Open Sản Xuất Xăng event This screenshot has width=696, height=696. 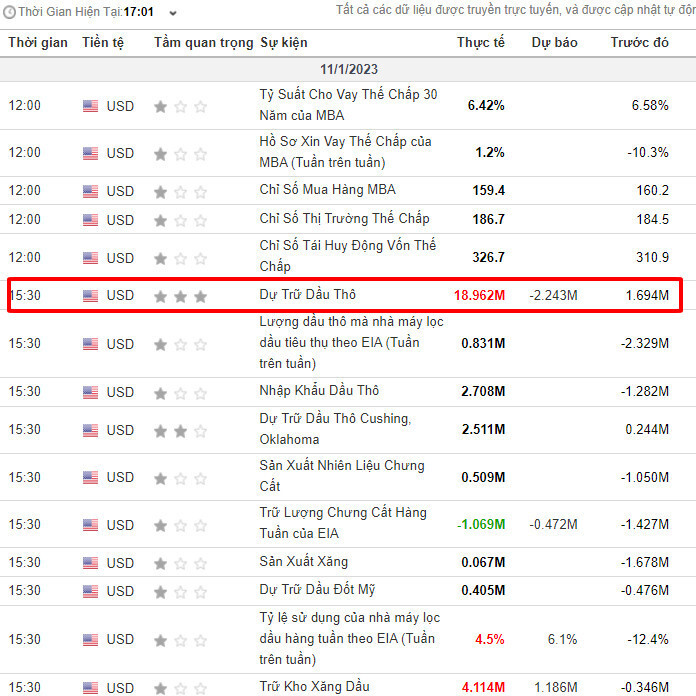tap(304, 562)
